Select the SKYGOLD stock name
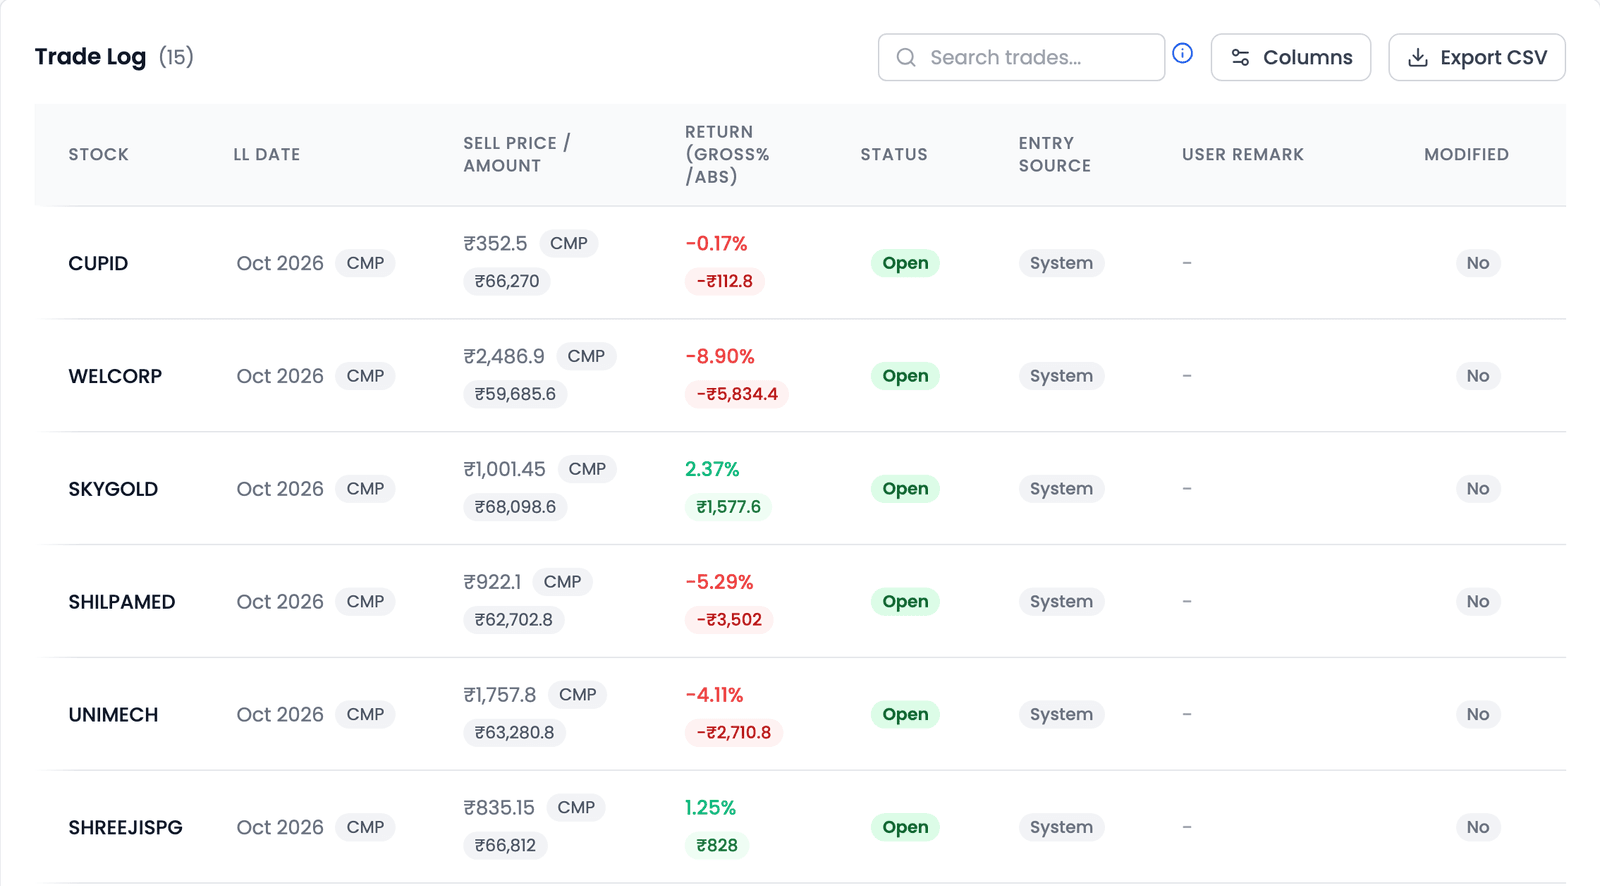Viewport: 1600px width, 886px height. (113, 489)
